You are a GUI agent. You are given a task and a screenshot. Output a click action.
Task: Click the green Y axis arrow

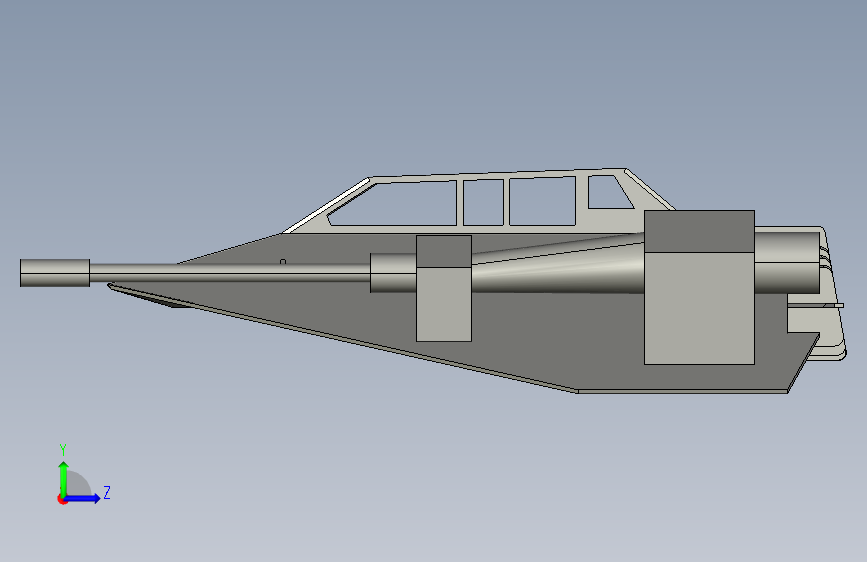[64, 478]
